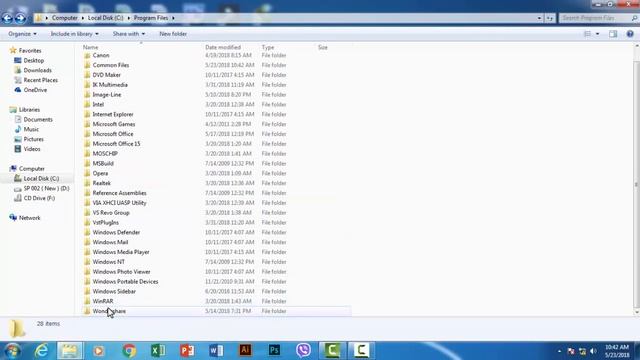
Task: Select the Microsoft Office 15 folder
Action: click(x=116, y=144)
